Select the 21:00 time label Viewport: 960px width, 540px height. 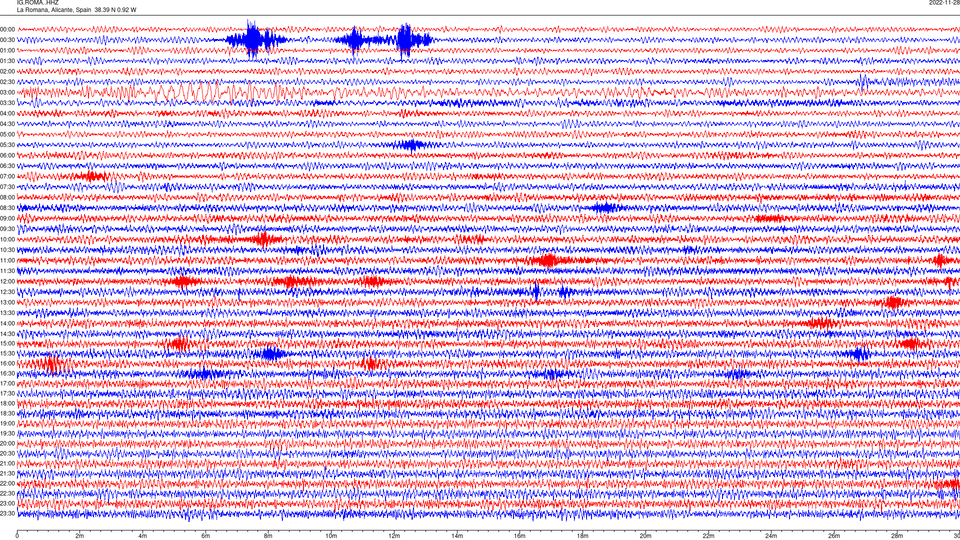(x=7, y=463)
